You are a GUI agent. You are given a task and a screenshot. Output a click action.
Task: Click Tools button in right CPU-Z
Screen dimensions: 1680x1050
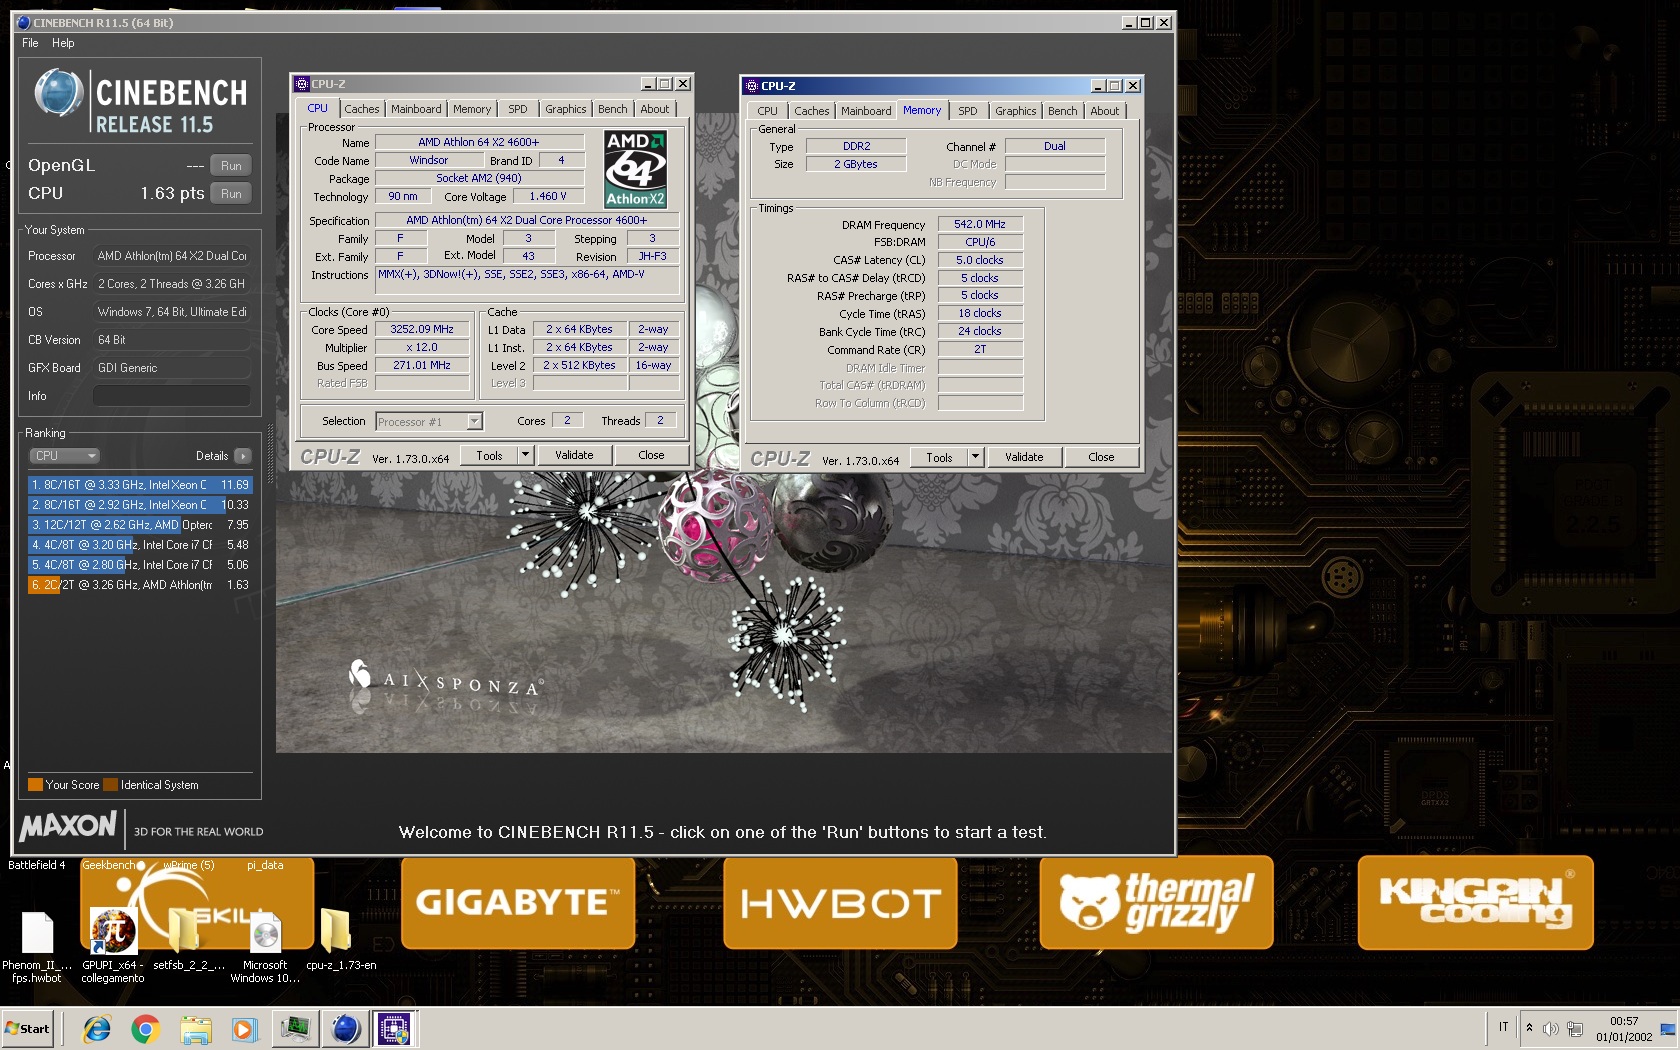click(939, 457)
